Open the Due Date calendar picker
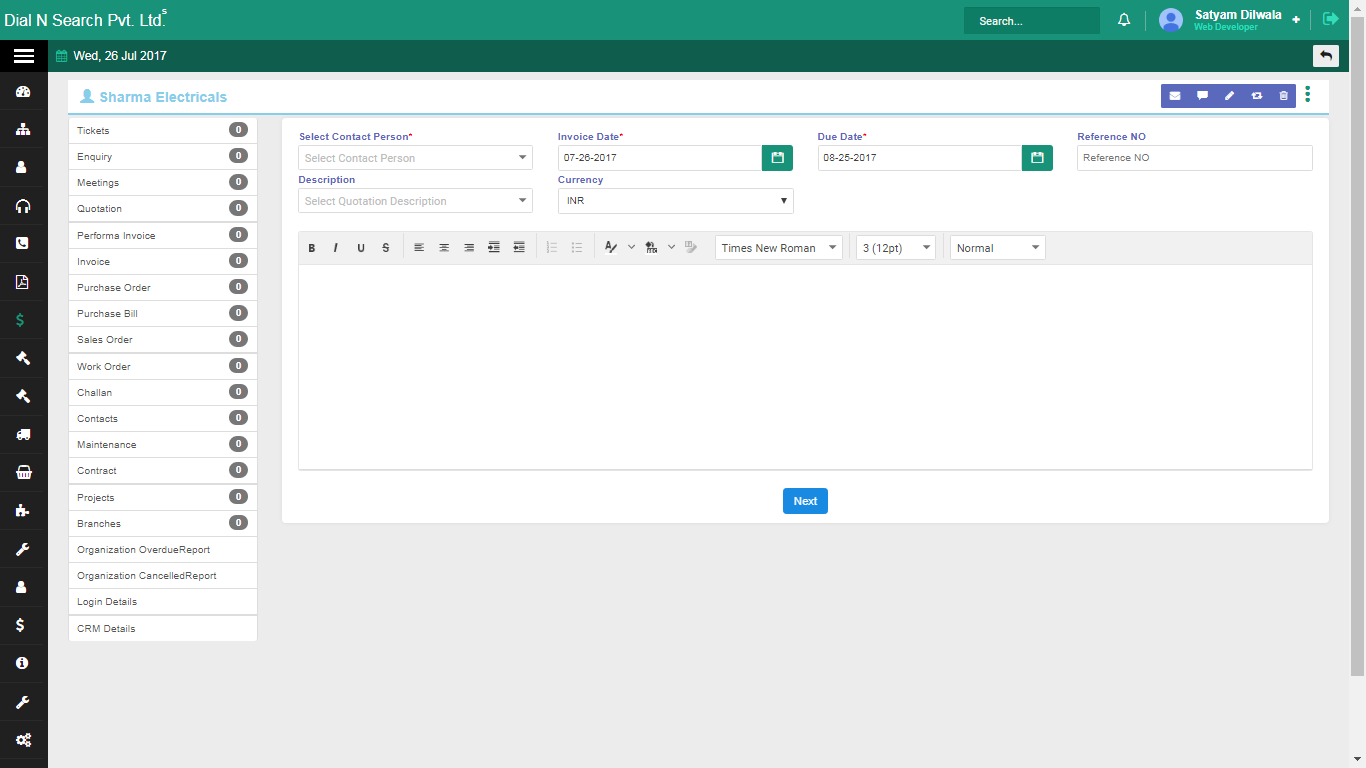Screen dimensions: 1366x768 [1037, 158]
